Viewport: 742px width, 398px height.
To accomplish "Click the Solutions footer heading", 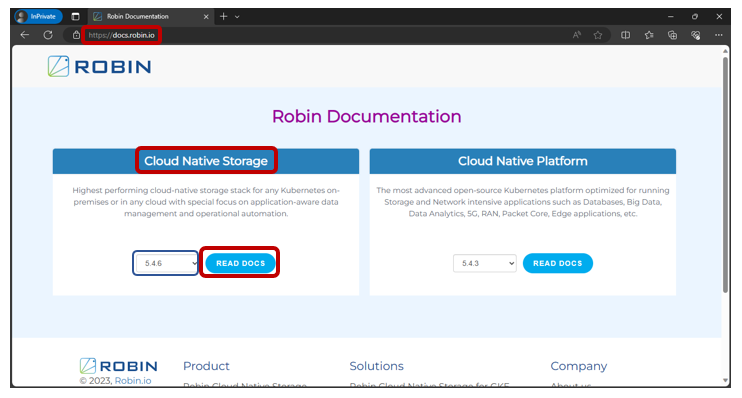I will point(376,366).
